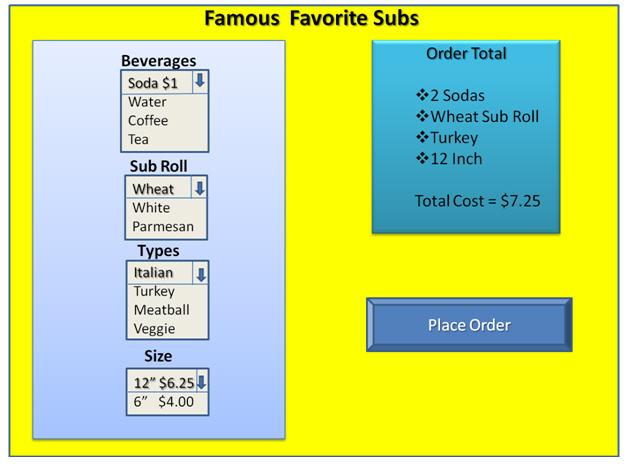Select the 6" $4.00 size

(x=166, y=402)
